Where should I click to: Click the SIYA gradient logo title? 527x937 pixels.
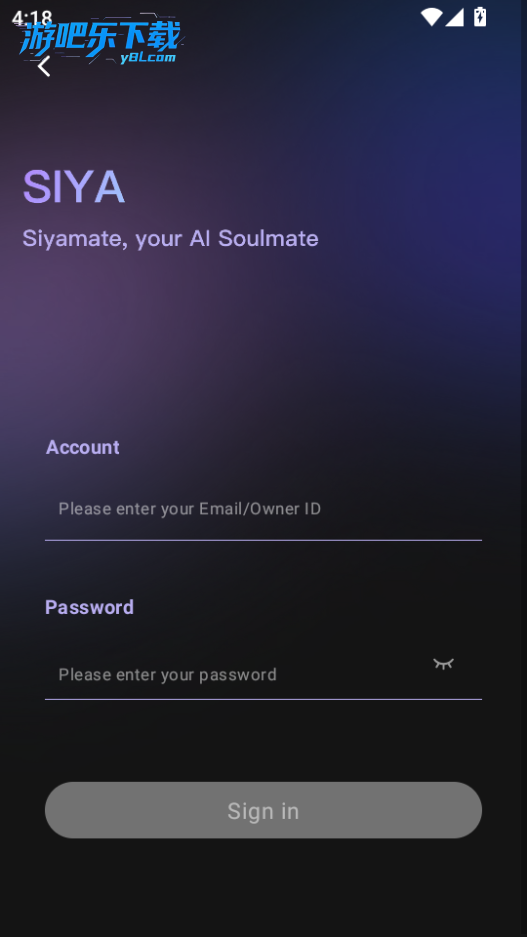coord(73,187)
